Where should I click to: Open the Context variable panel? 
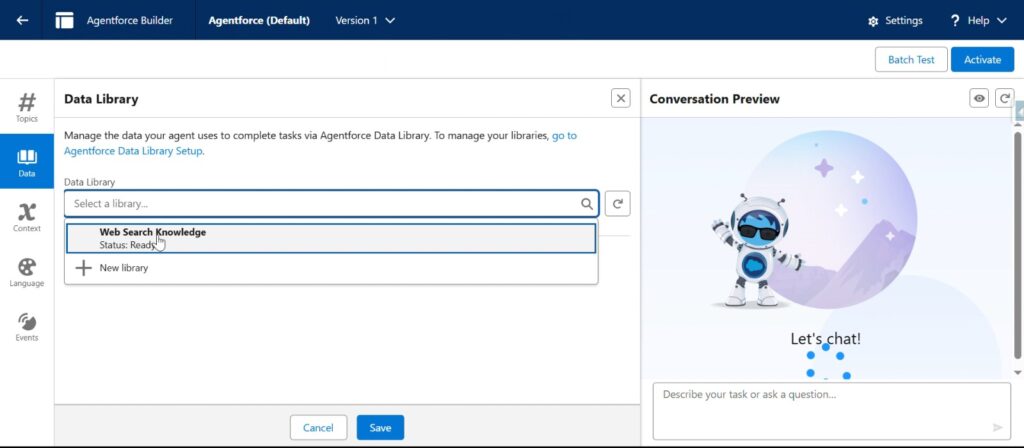coord(27,217)
